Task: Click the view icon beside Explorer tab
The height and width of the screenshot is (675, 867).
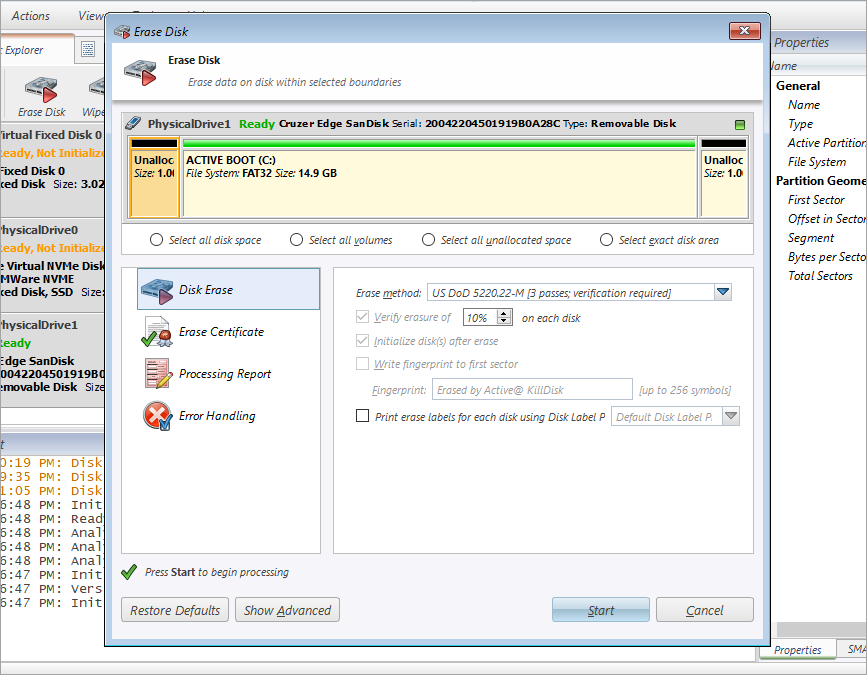Action: [x=88, y=49]
